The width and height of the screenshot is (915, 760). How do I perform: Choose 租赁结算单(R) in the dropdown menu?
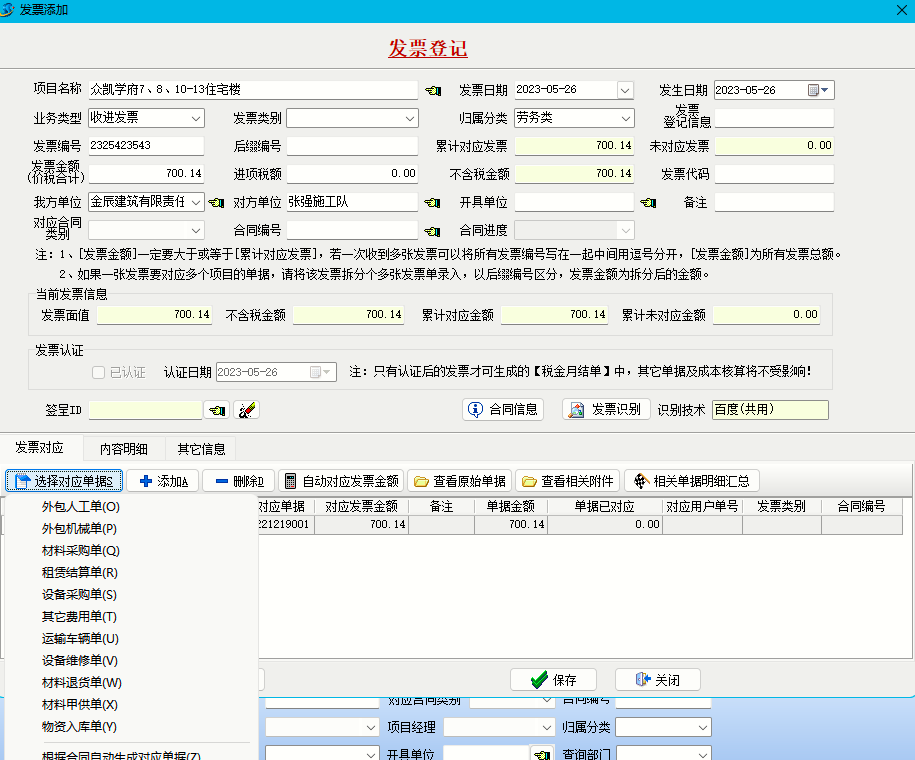(80, 572)
